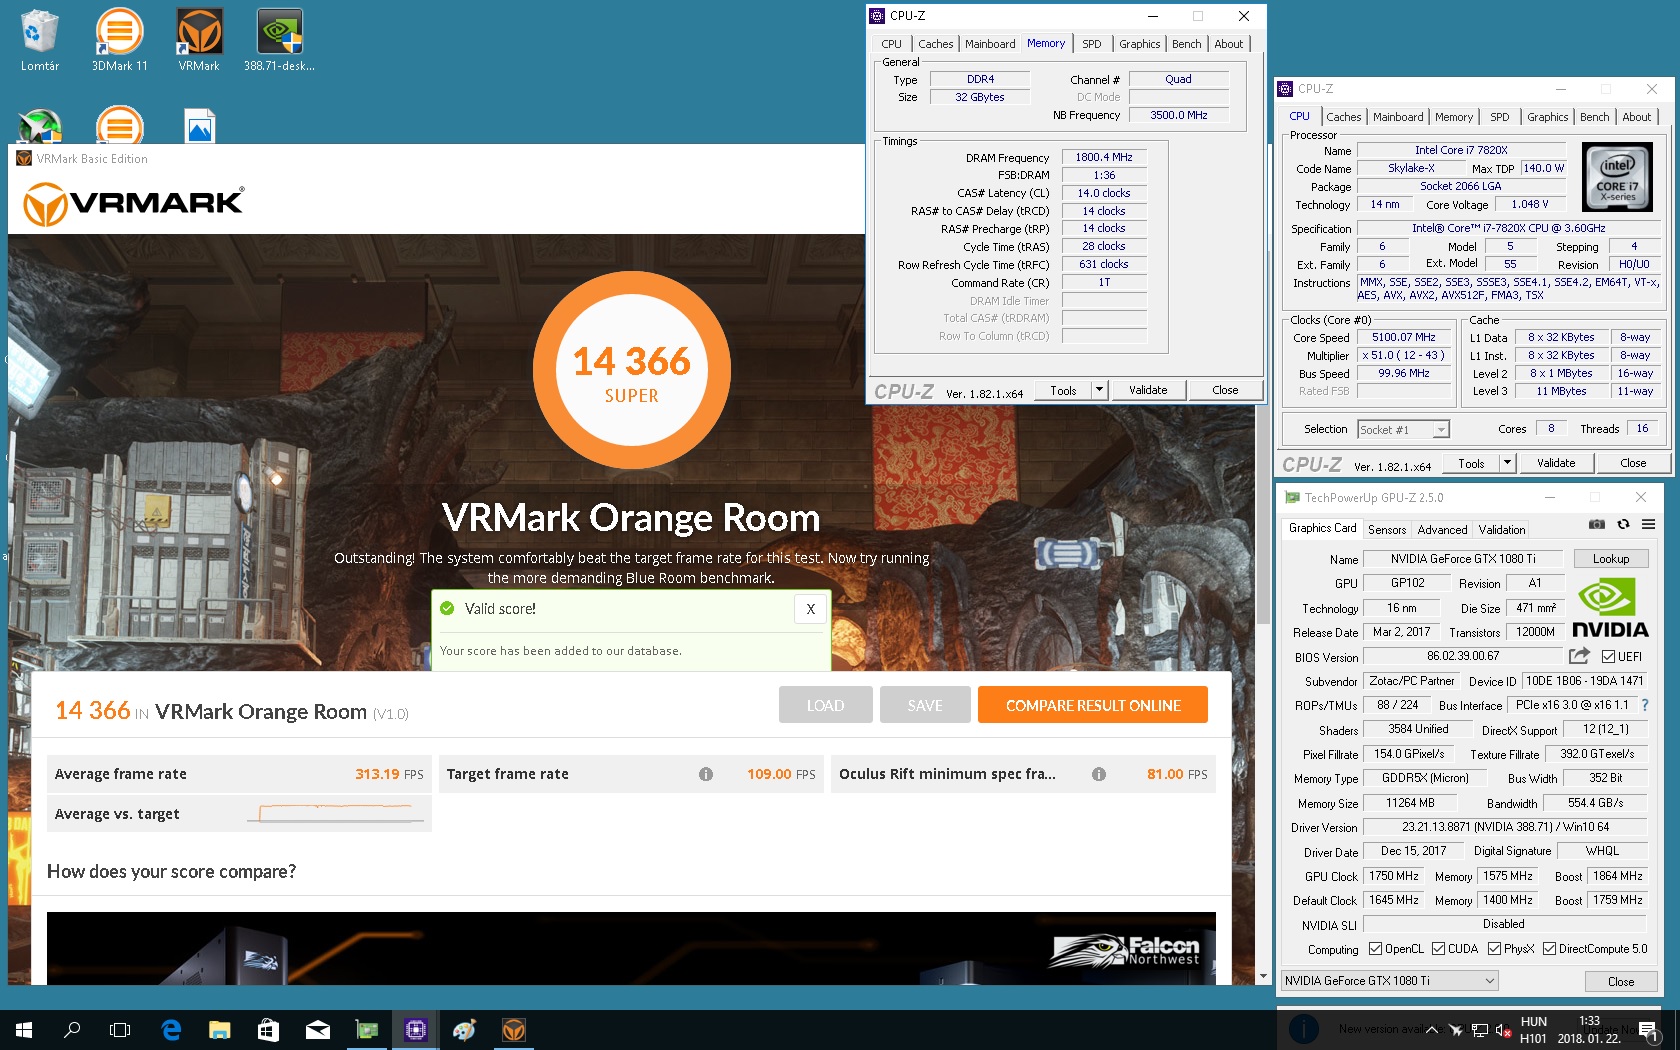The height and width of the screenshot is (1050, 1680).
Task: Switch to VRMark via its taskbar icon
Action: pyautogui.click(x=514, y=1029)
